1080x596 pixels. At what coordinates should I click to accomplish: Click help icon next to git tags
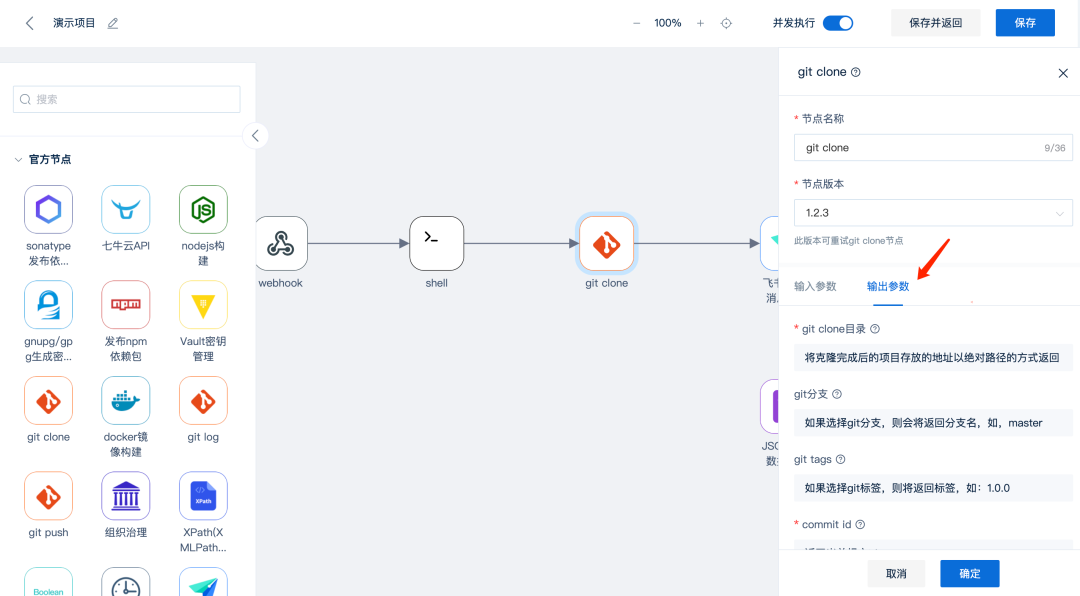tap(840, 460)
